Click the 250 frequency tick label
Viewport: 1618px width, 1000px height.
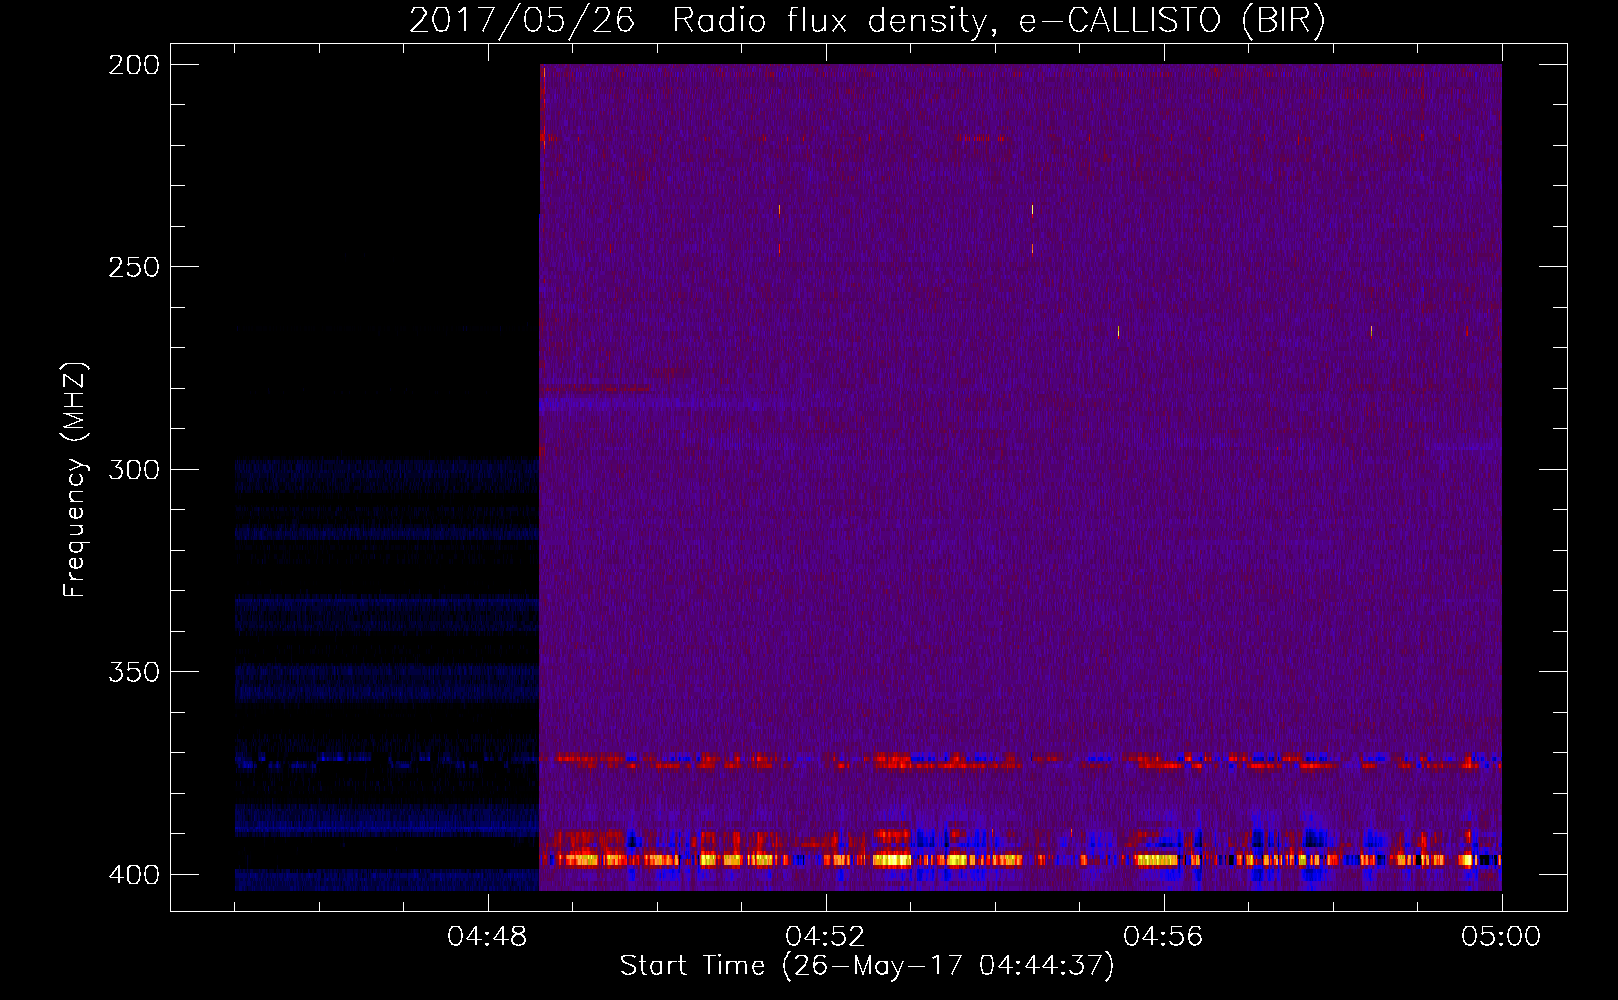pyautogui.click(x=134, y=267)
